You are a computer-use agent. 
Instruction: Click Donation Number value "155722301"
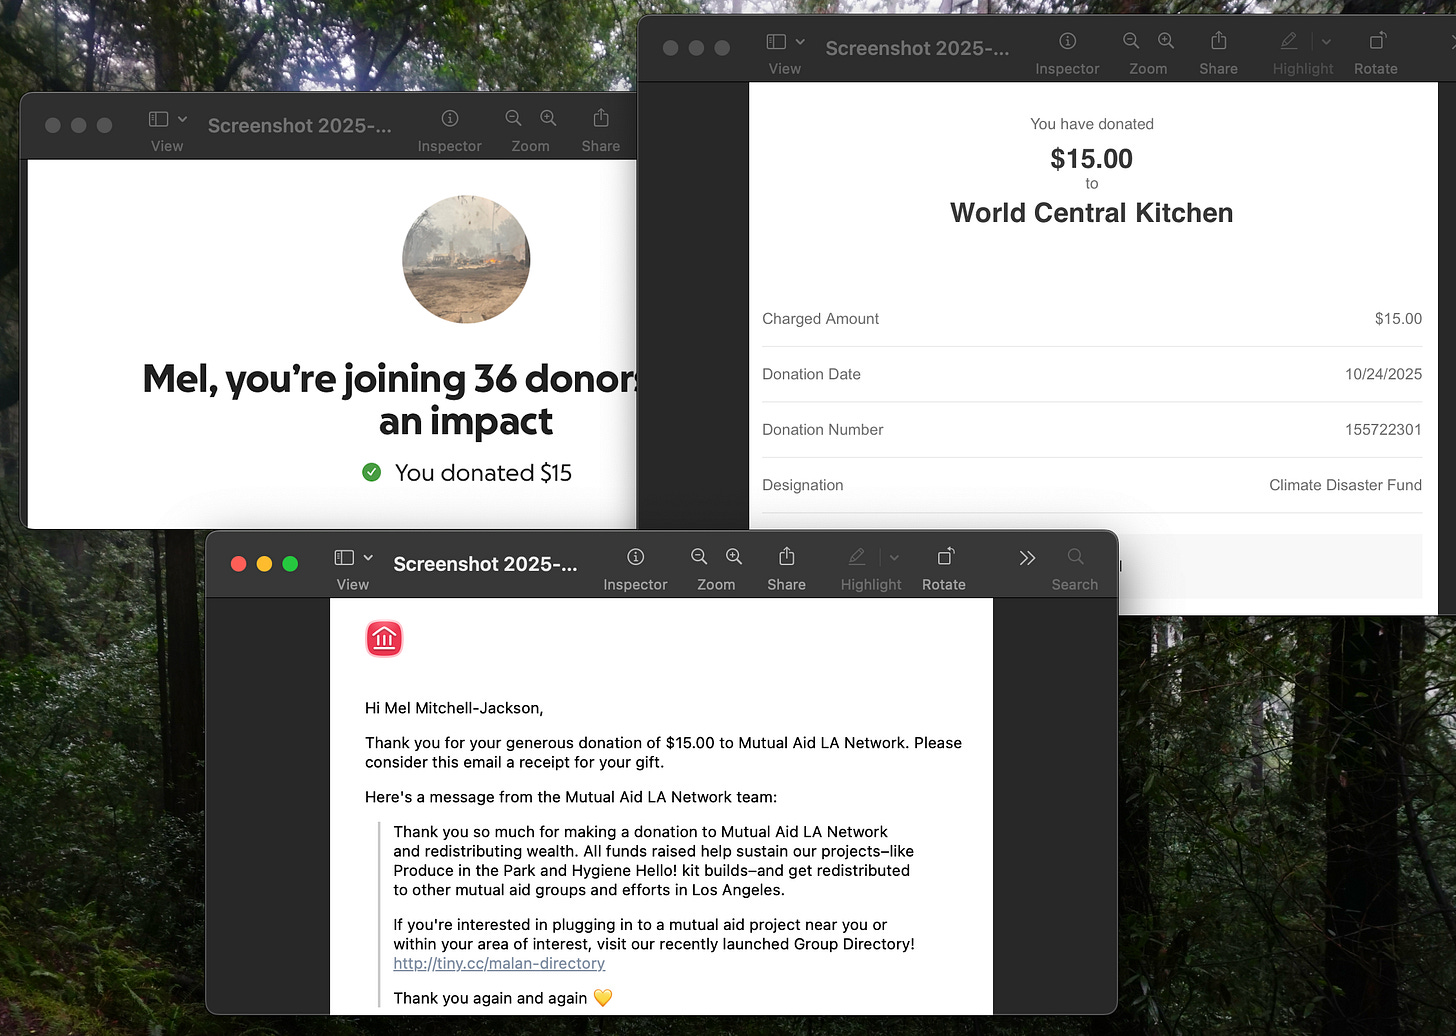click(x=1383, y=430)
